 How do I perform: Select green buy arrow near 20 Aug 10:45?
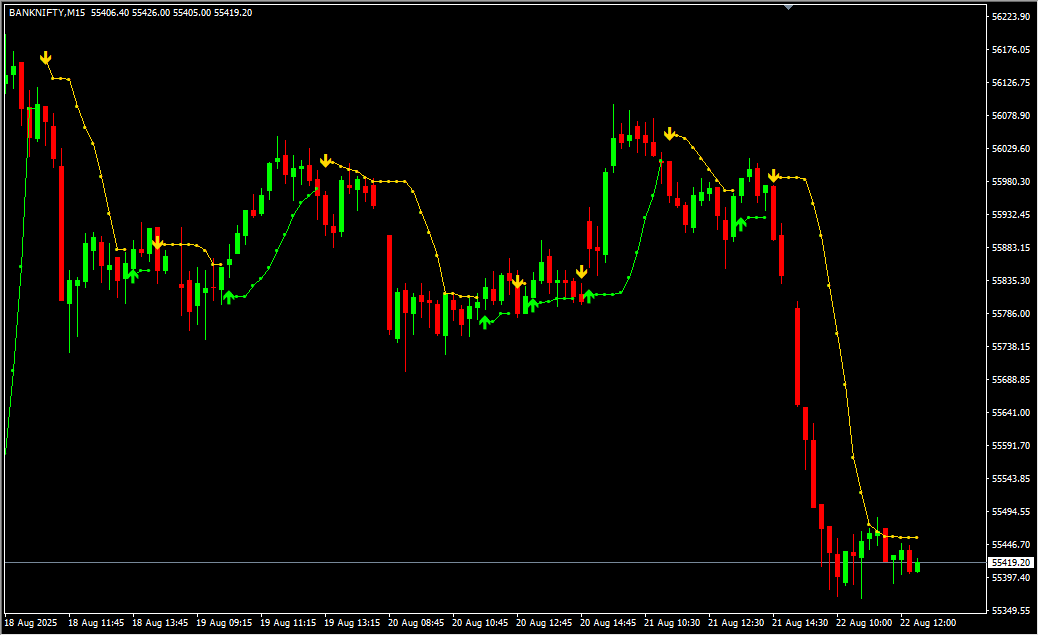click(x=485, y=321)
